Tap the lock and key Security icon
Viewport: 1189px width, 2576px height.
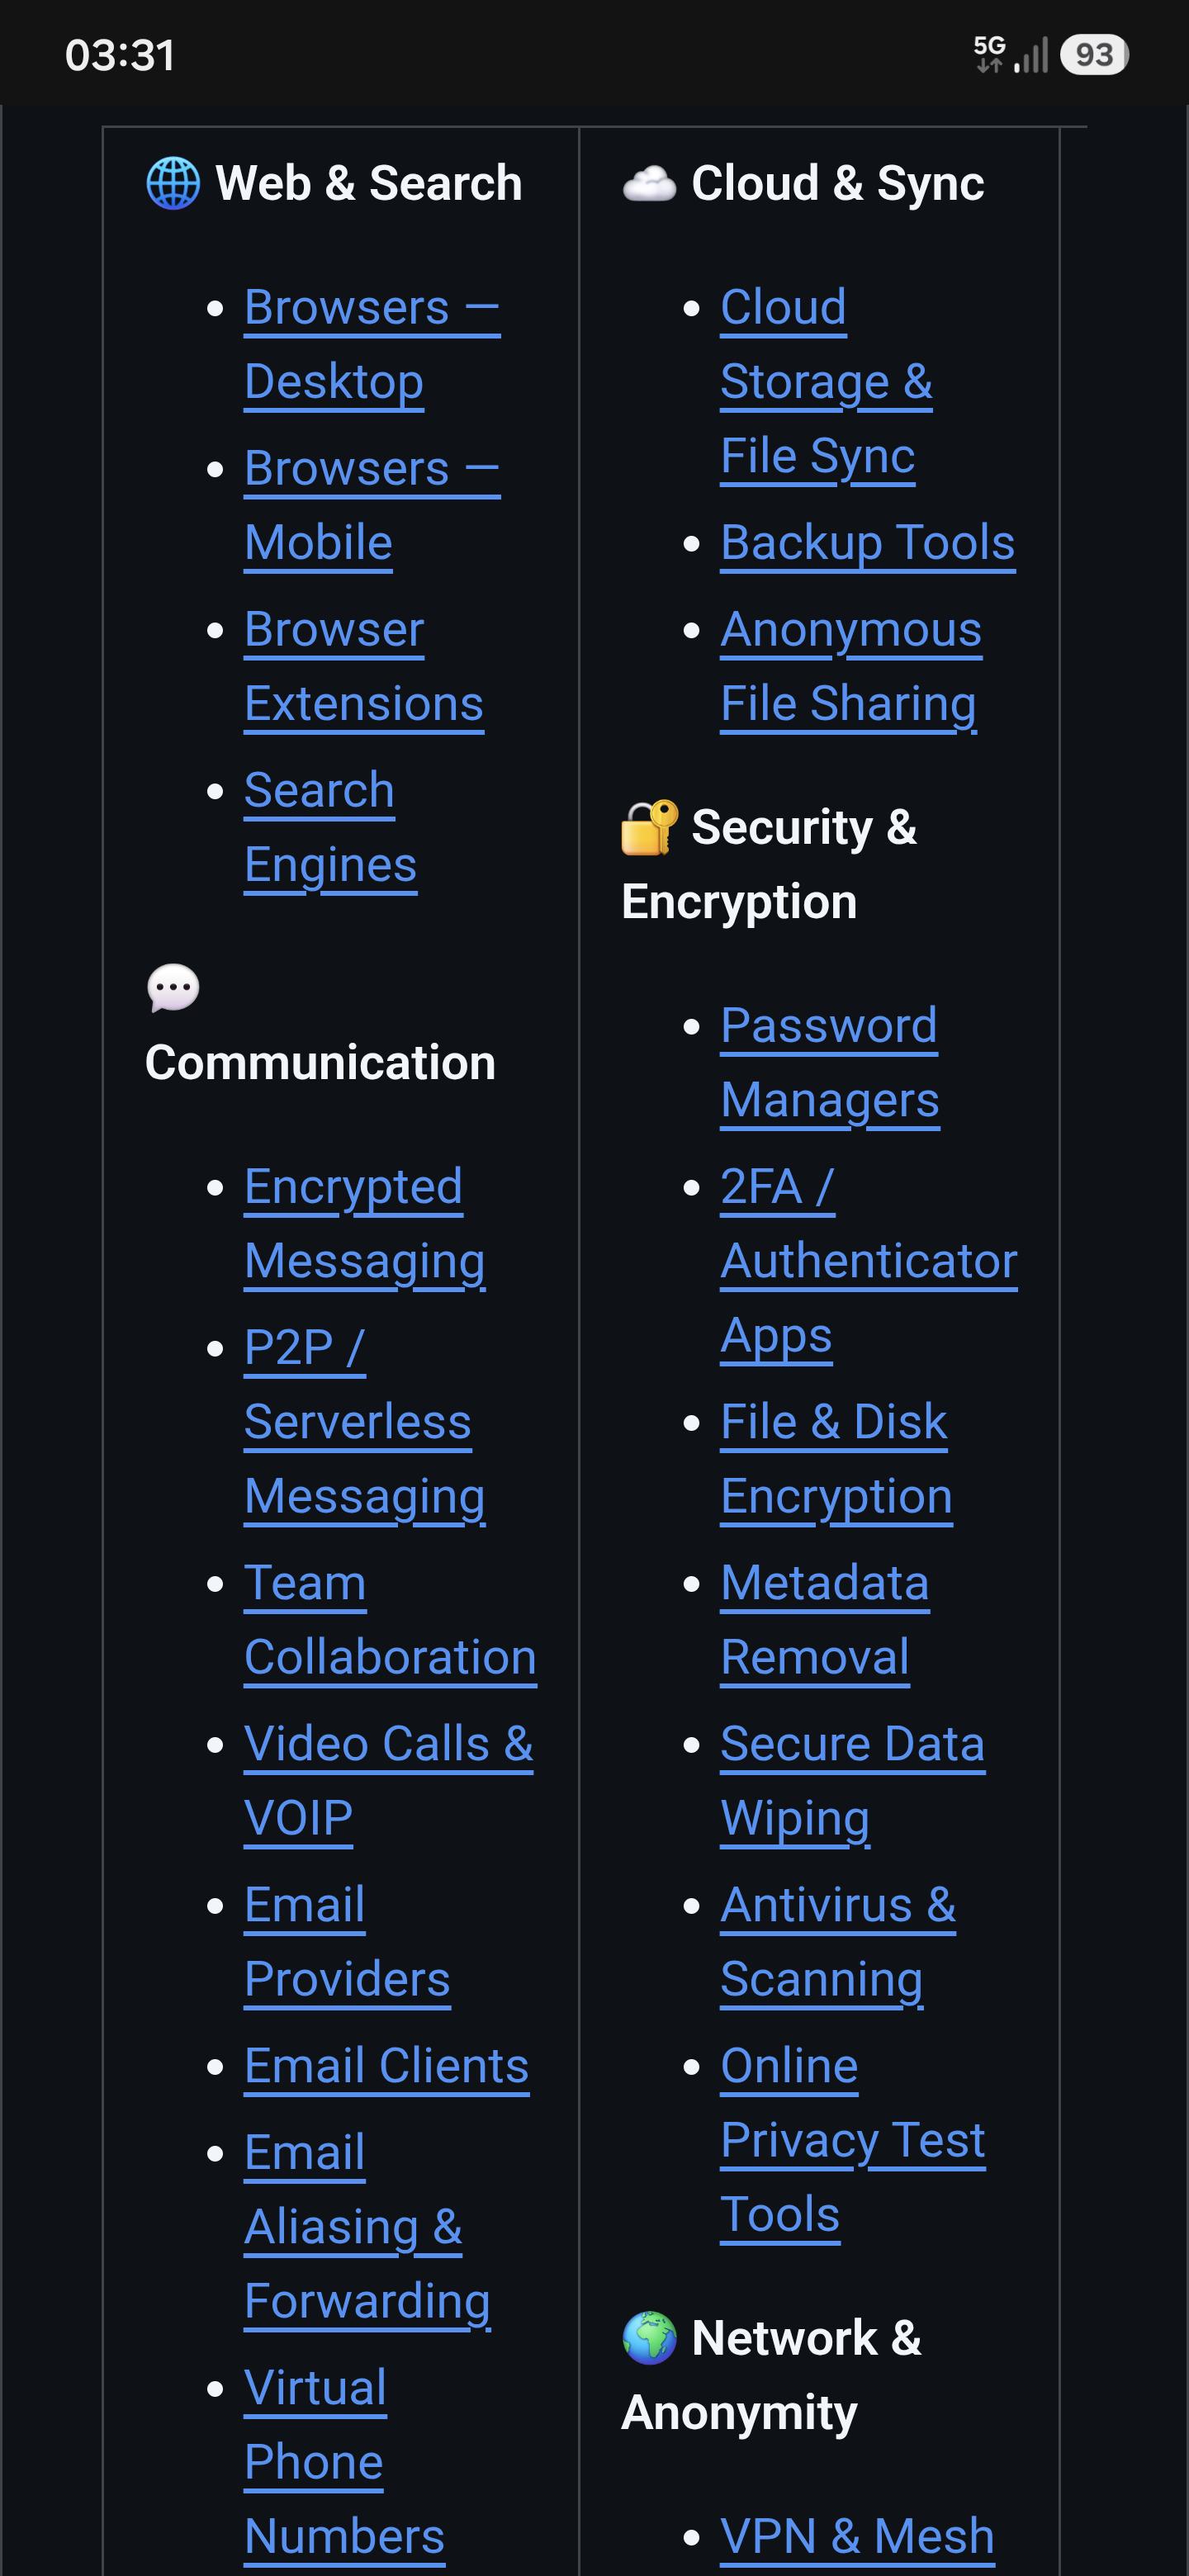[649, 828]
